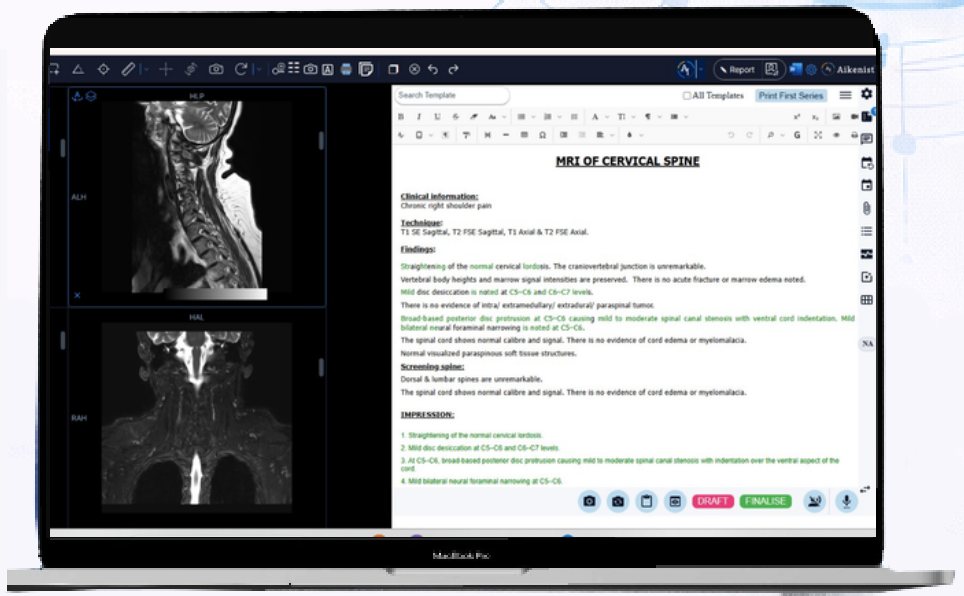Select the sagittal cervical spine MRI viewport
Viewport: 964px width, 596px height.
tap(197, 197)
